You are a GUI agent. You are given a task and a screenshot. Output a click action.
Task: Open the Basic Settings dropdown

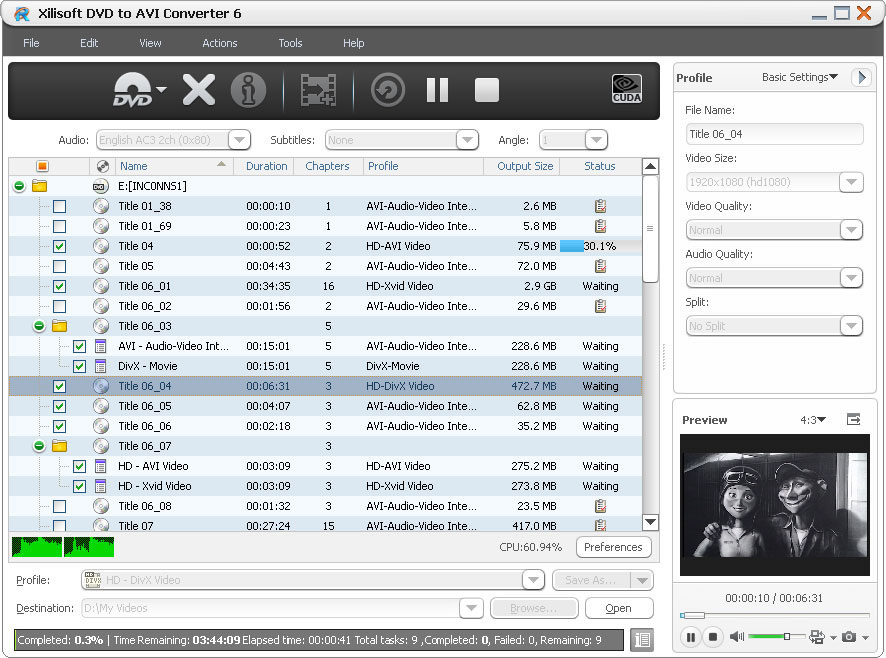799,77
